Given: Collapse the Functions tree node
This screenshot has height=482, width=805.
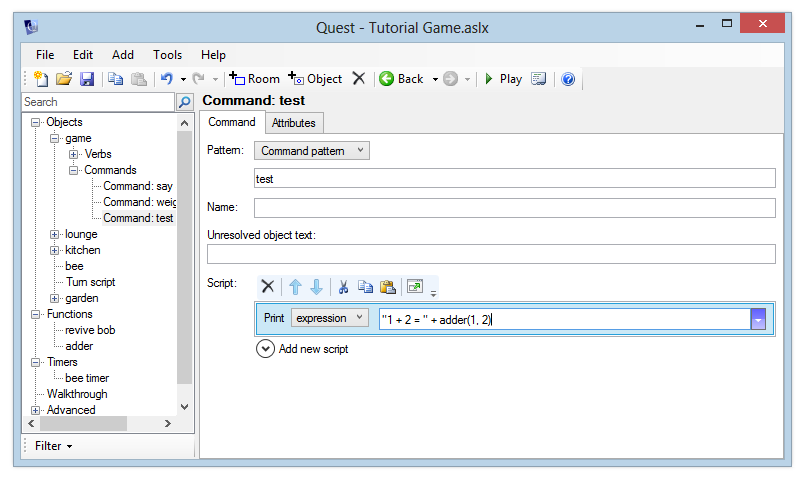Looking at the screenshot, I should (x=35, y=314).
